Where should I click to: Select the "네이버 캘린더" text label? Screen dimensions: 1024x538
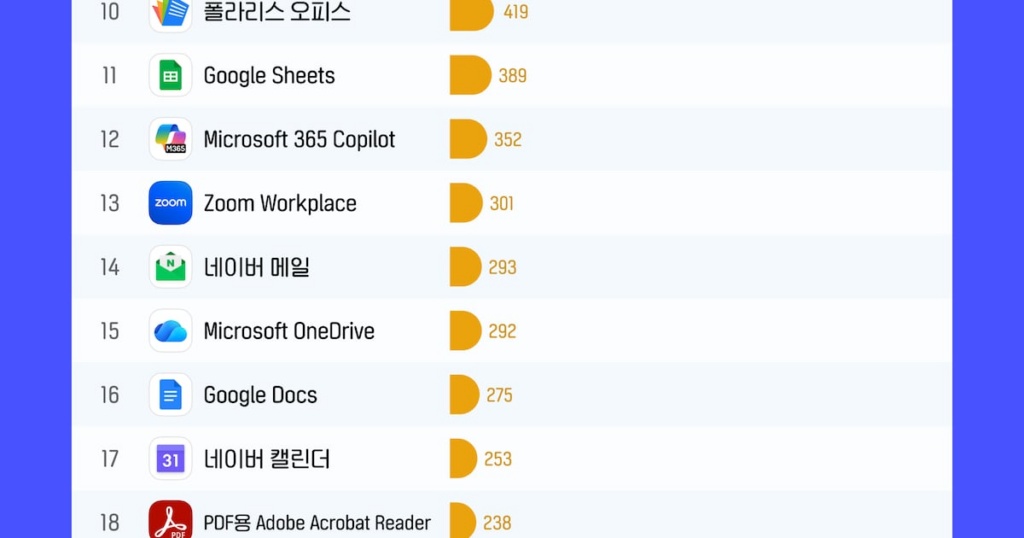pos(266,460)
